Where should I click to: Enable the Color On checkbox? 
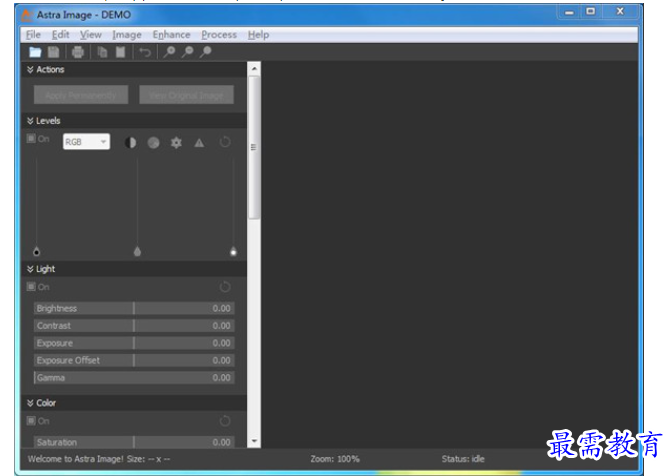coord(31,421)
